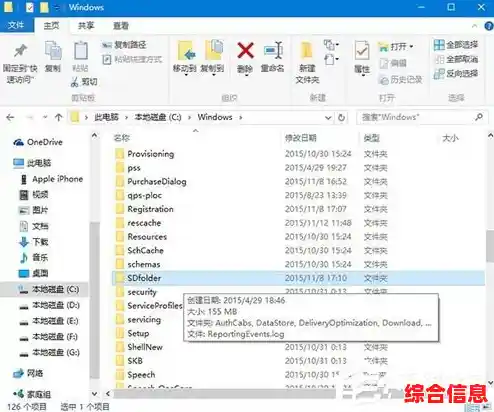Click Select all (全部选择)
Screen dimensions: 494x412
coord(456,45)
